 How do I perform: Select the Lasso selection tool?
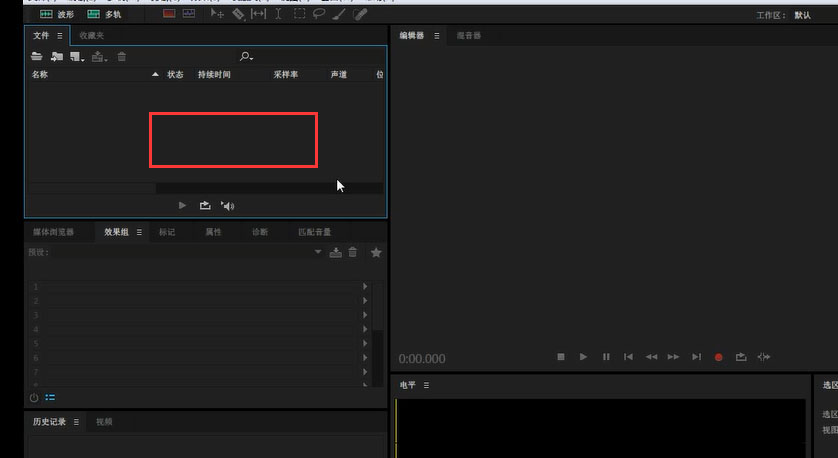tap(319, 14)
